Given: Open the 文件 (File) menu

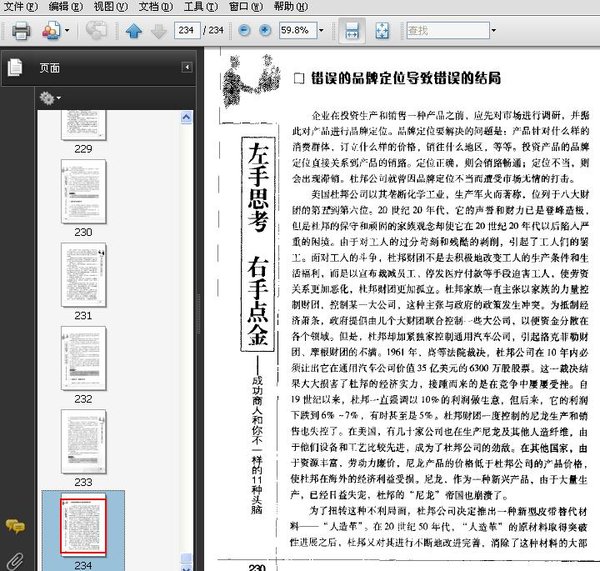Looking at the screenshot, I should point(21,7).
